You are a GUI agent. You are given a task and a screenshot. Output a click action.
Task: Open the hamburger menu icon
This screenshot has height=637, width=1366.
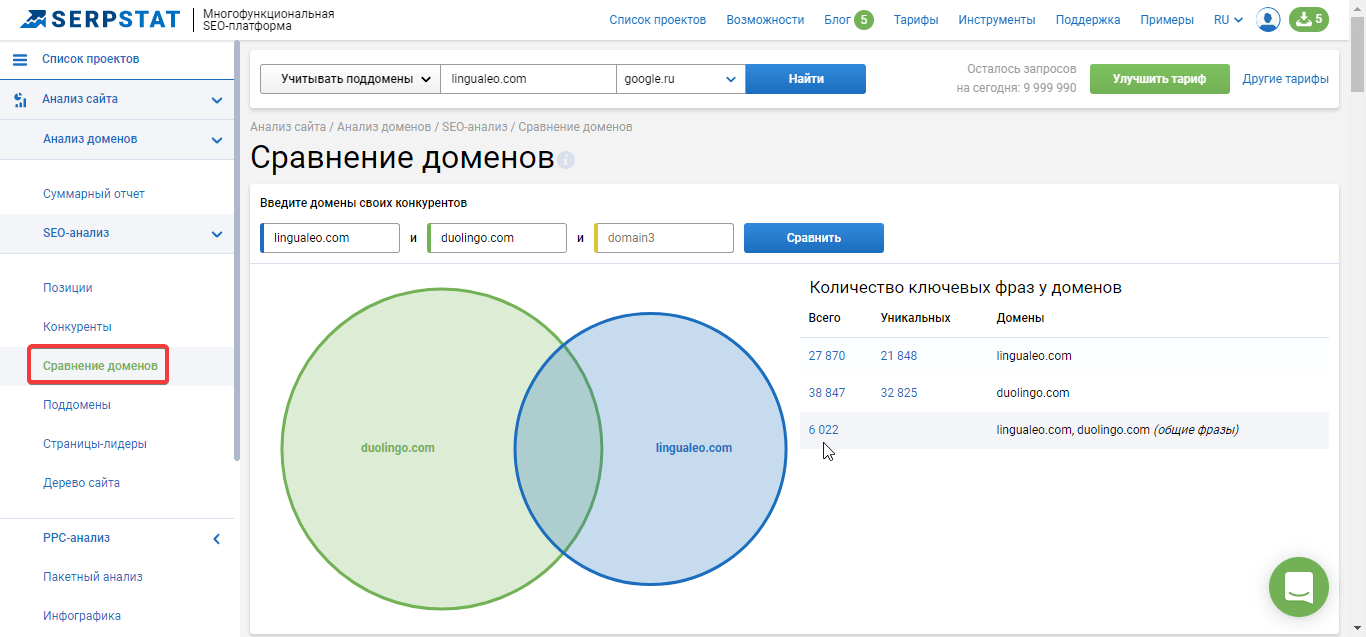(x=20, y=60)
